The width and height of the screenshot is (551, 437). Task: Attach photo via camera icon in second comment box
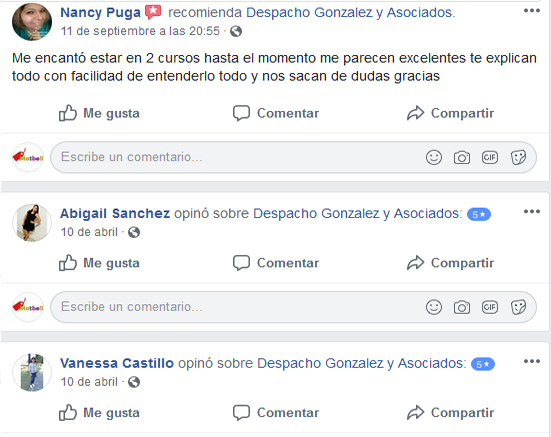[x=462, y=307]
